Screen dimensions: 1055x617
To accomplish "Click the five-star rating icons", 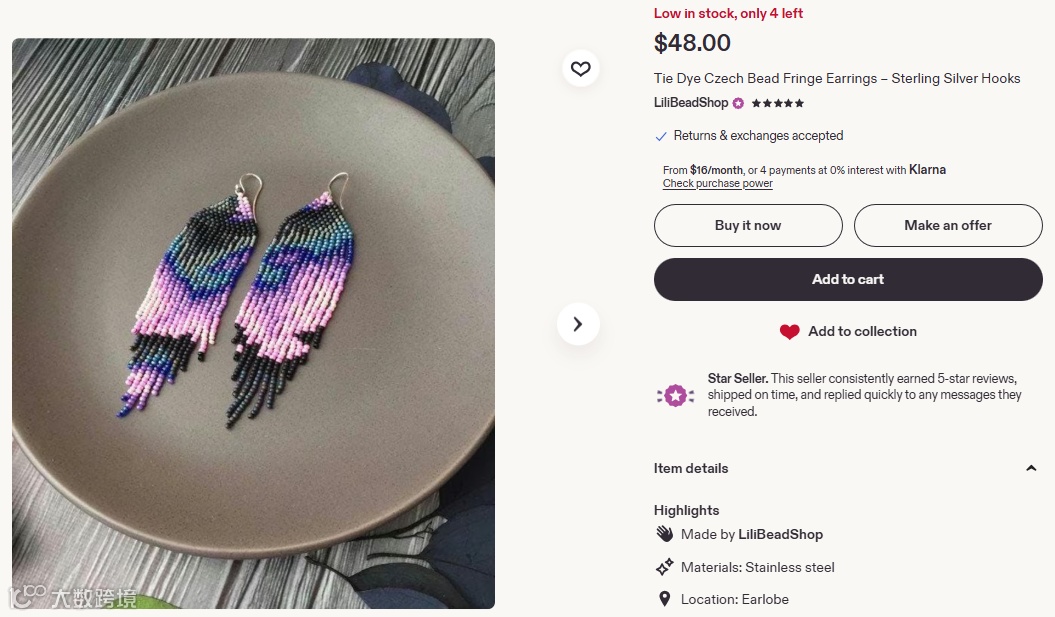I will (777, 103).
